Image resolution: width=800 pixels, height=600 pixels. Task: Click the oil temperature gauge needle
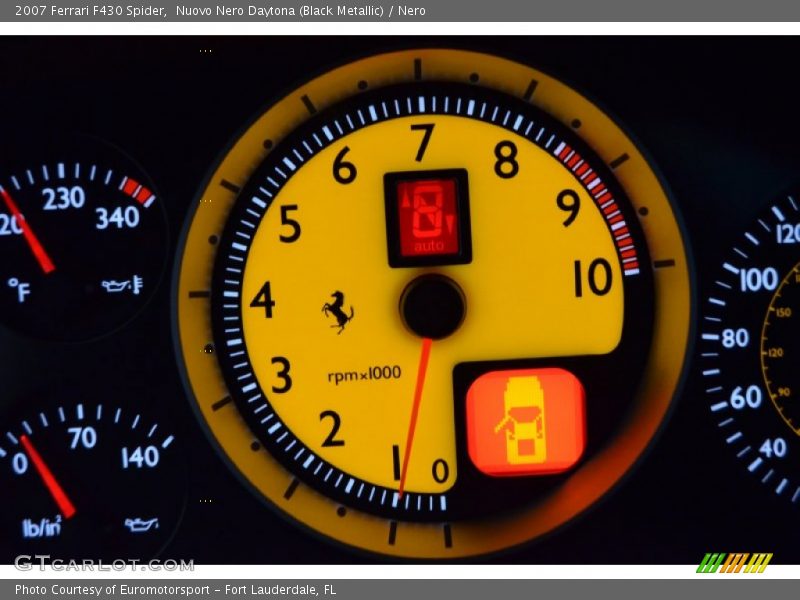pos(27,231)
